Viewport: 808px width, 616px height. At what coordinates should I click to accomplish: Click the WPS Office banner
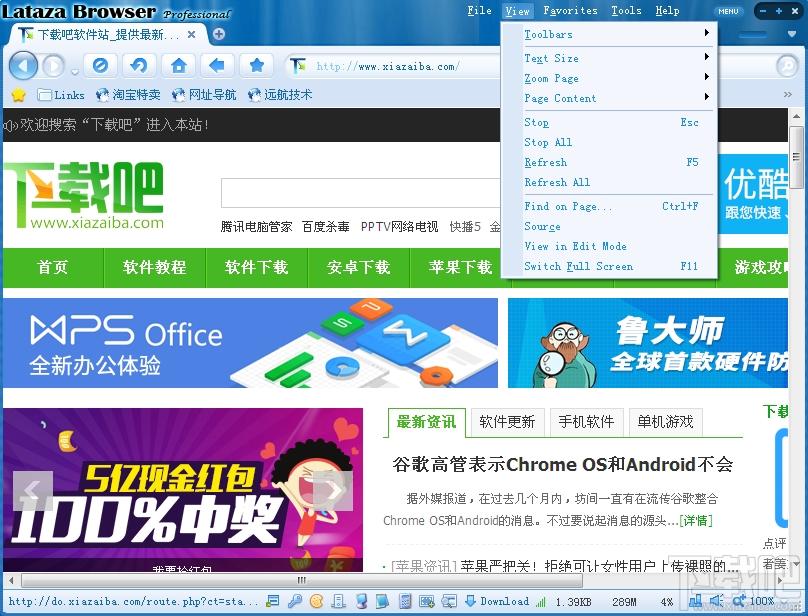tap(250, 343)
